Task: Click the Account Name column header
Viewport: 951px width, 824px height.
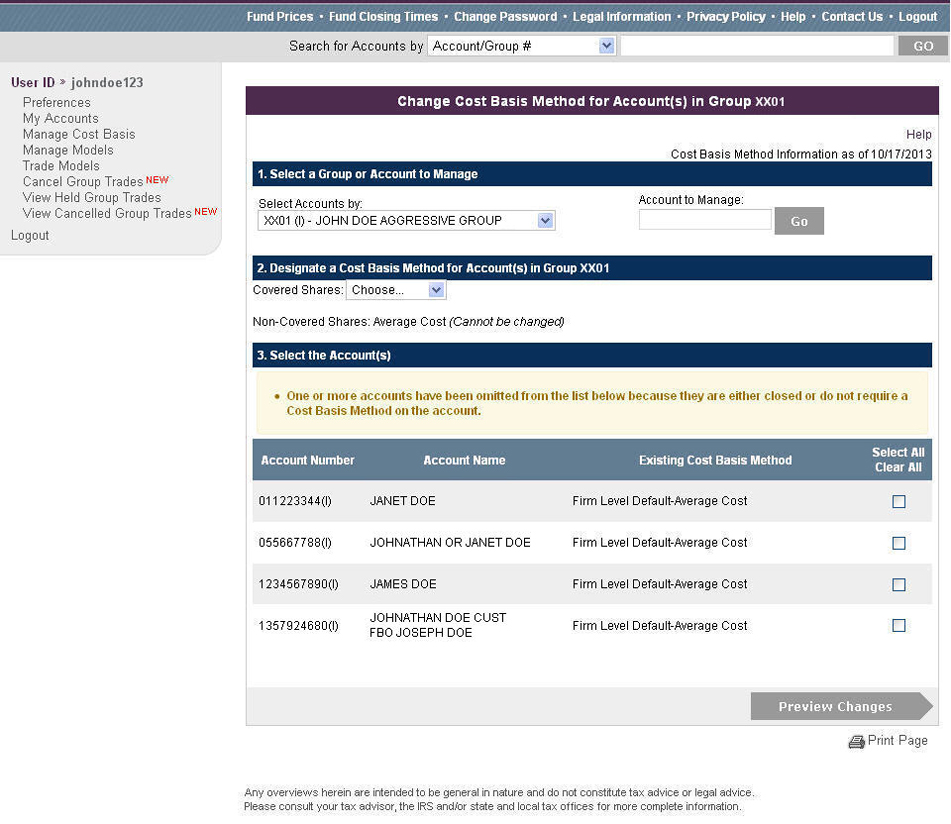Action: pyautogui.click(x=464, y=460)
